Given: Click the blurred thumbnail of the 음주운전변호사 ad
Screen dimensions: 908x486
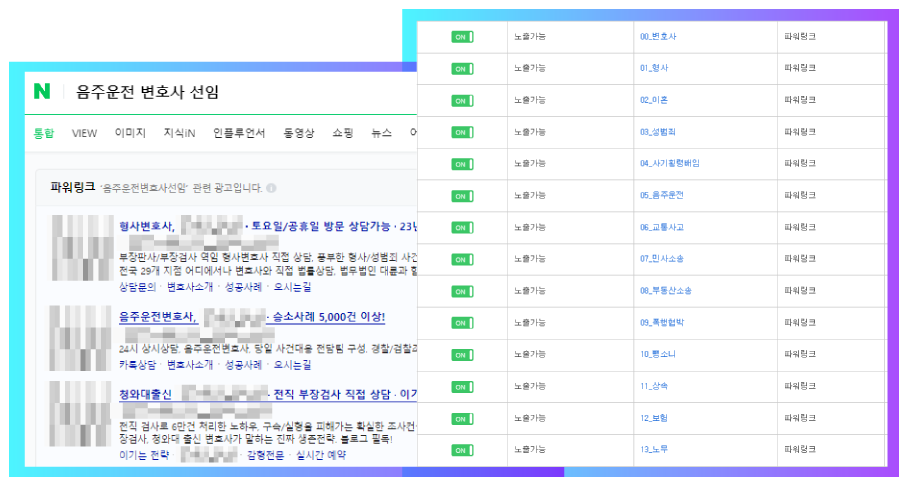Looking at the screenshot, I should click(80, 338).
